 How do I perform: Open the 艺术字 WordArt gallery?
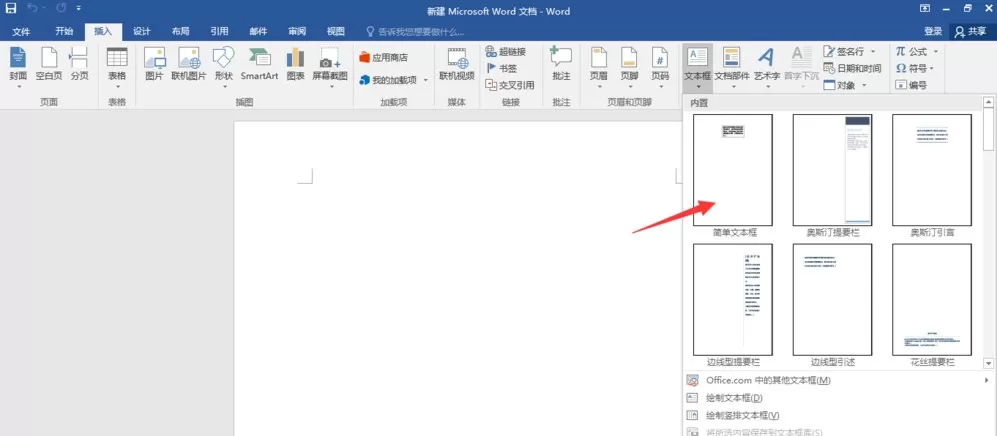click(767, 67)
